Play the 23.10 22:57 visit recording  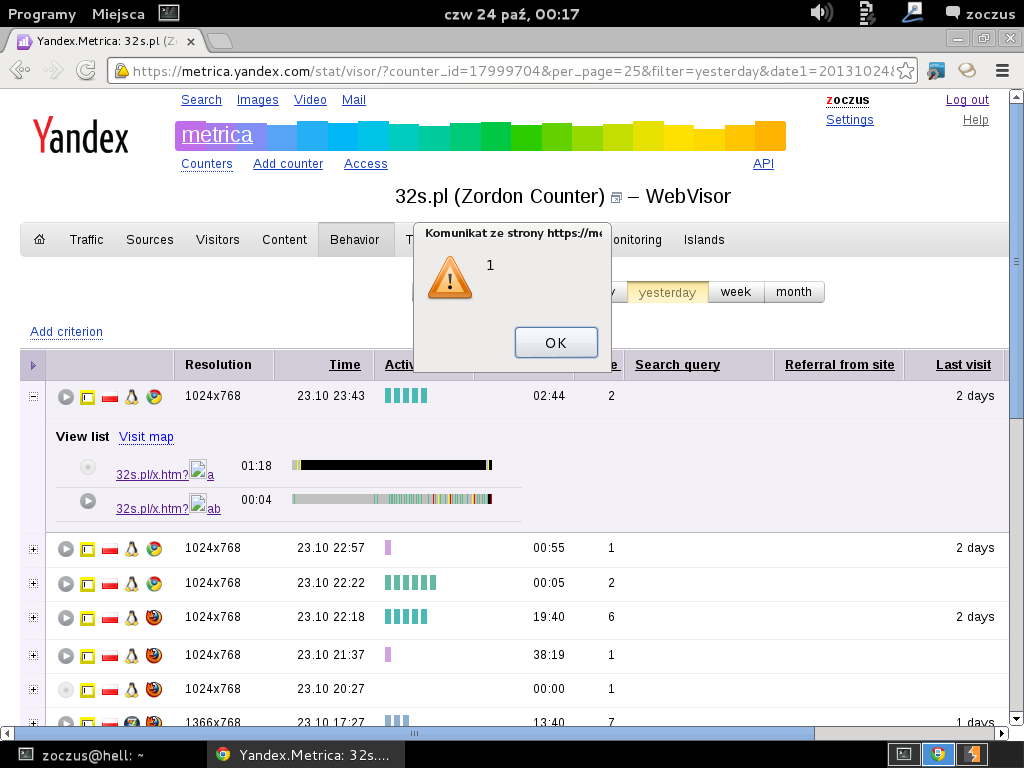(x=65, y=549)
